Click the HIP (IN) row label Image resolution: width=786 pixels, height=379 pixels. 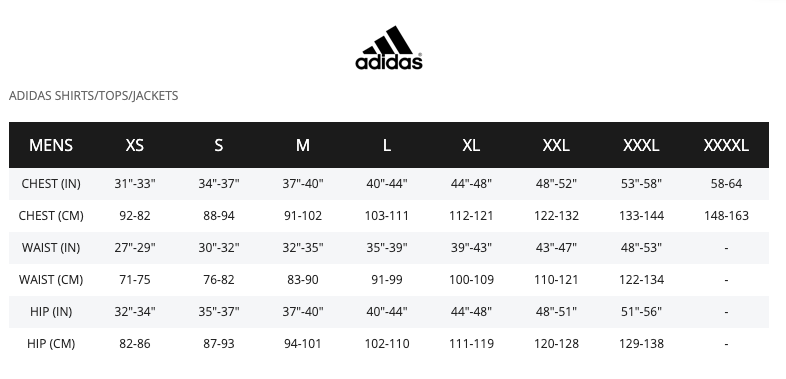(51, 312)
